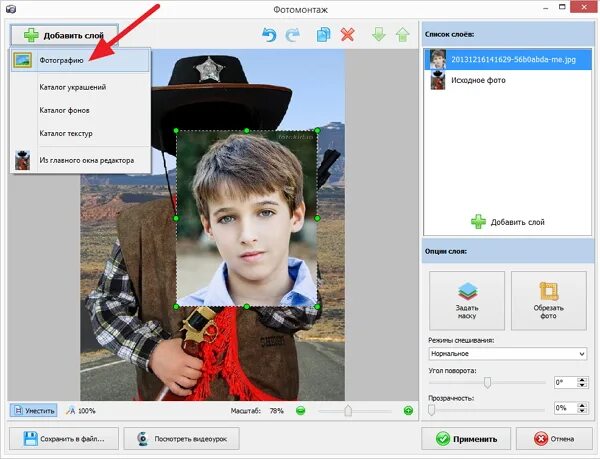Click the Применить button
Viewport: 600px width, 459px height.
point(466,439)
